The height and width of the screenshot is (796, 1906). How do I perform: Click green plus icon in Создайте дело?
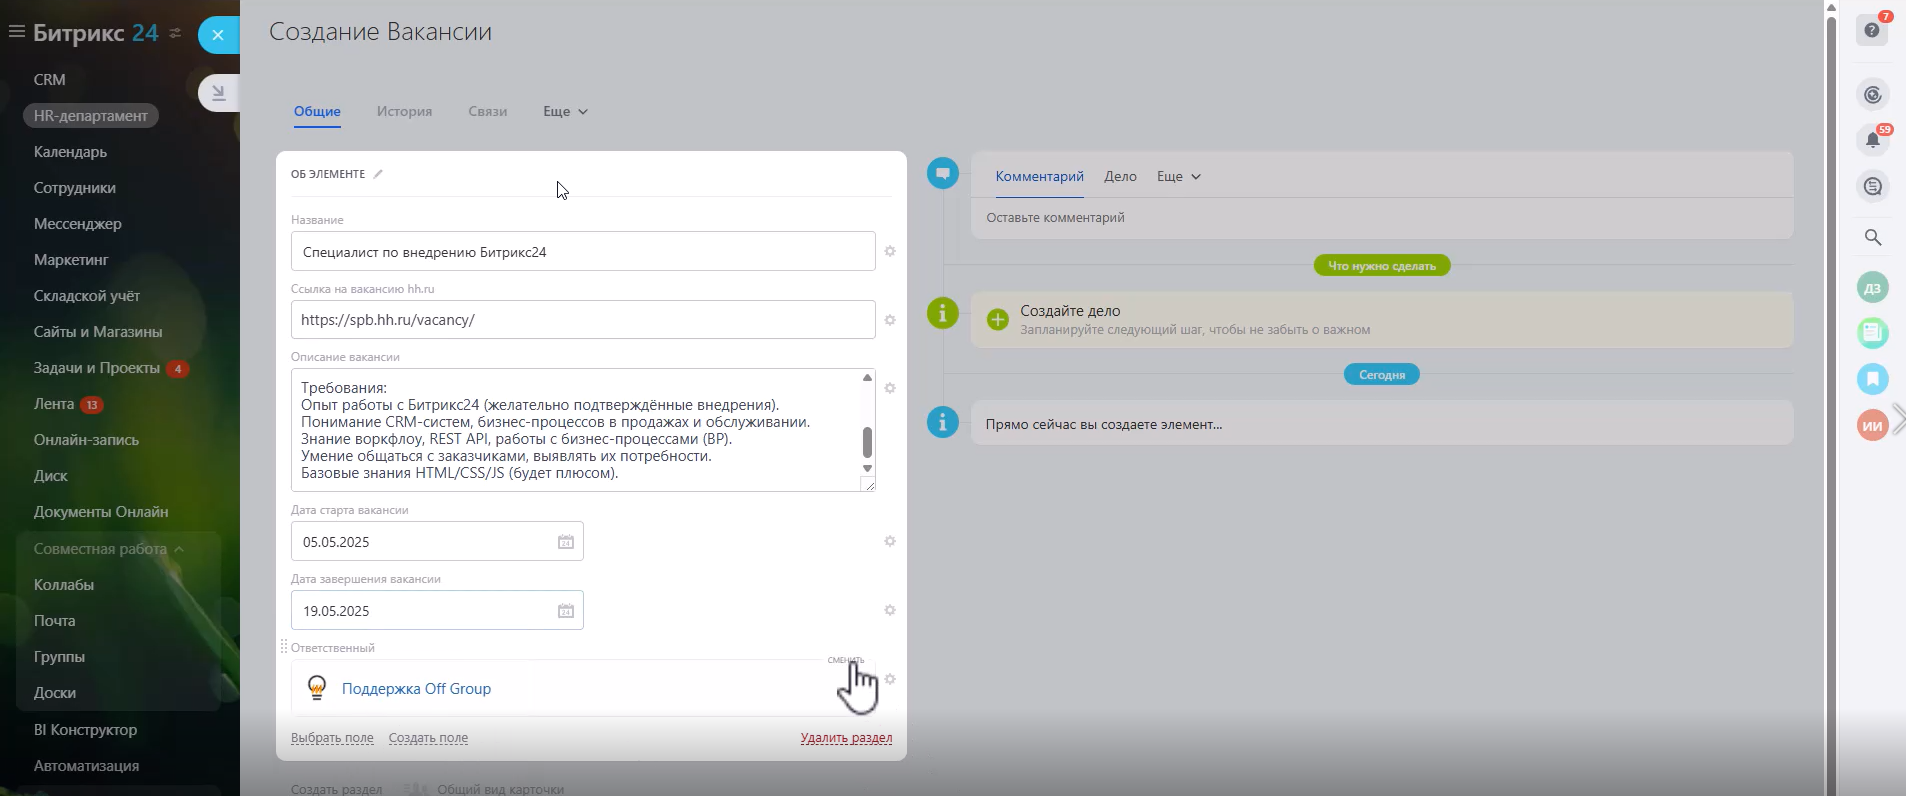click(x=997, y=319)
